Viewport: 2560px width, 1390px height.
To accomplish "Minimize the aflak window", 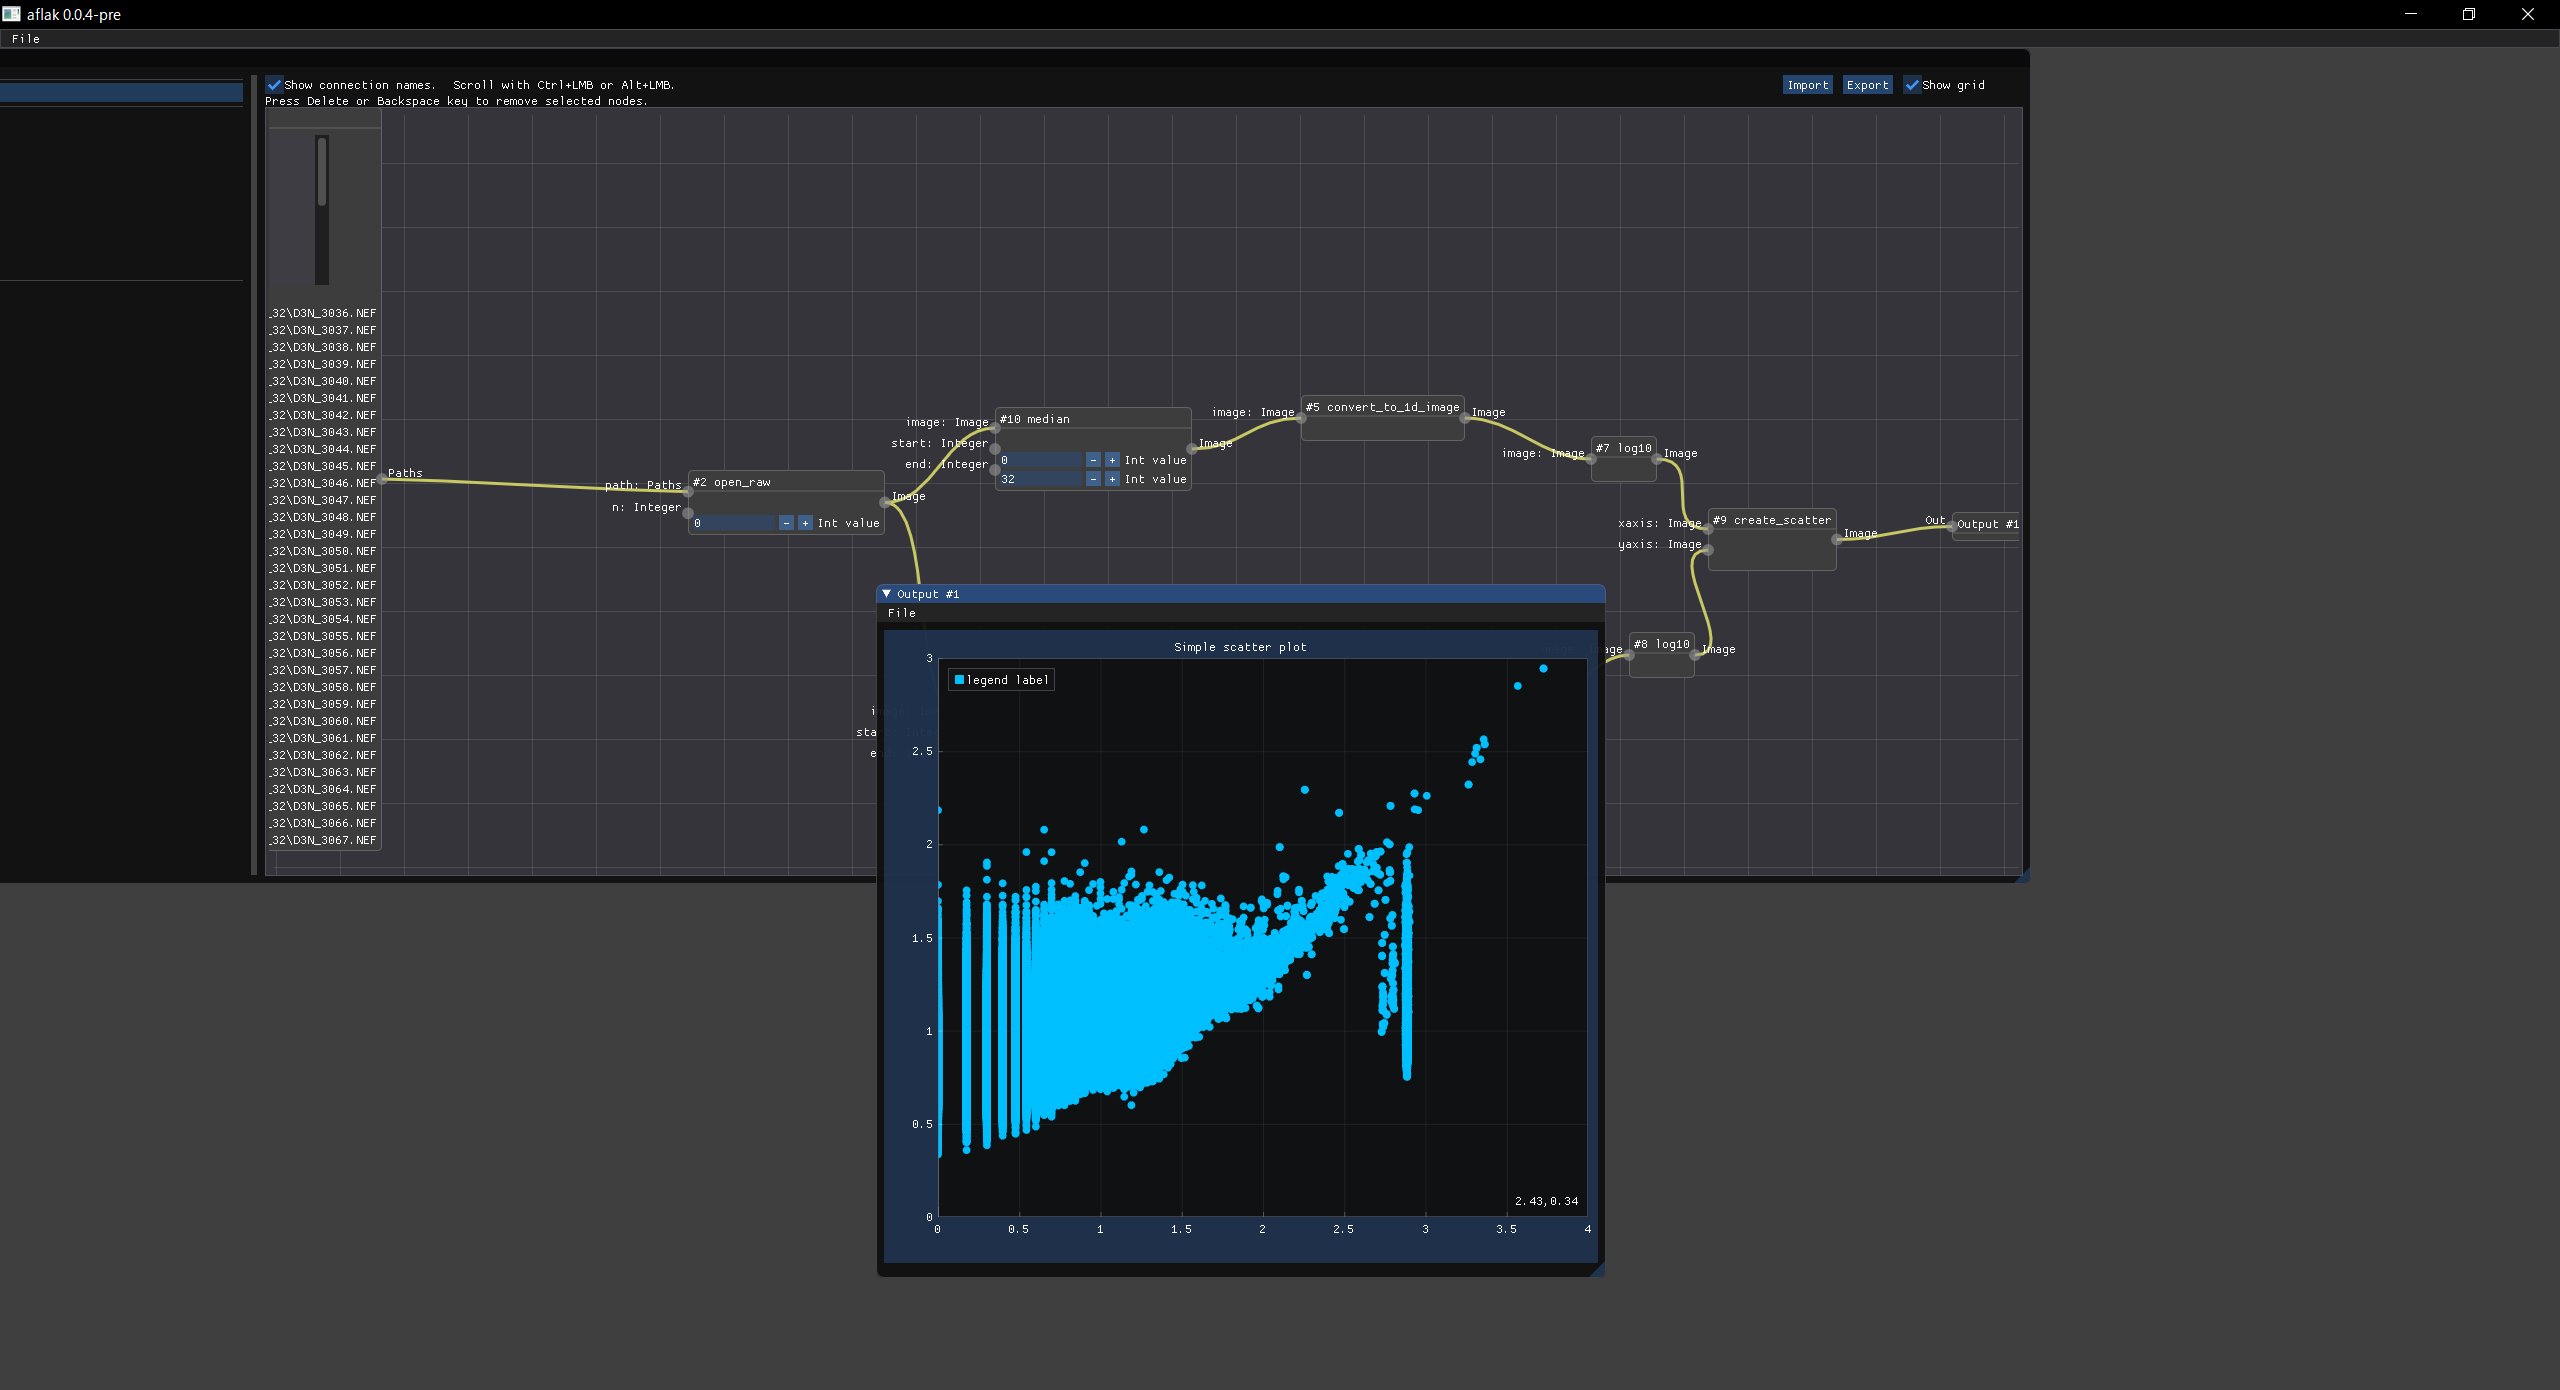I will tap(2411, 14).
